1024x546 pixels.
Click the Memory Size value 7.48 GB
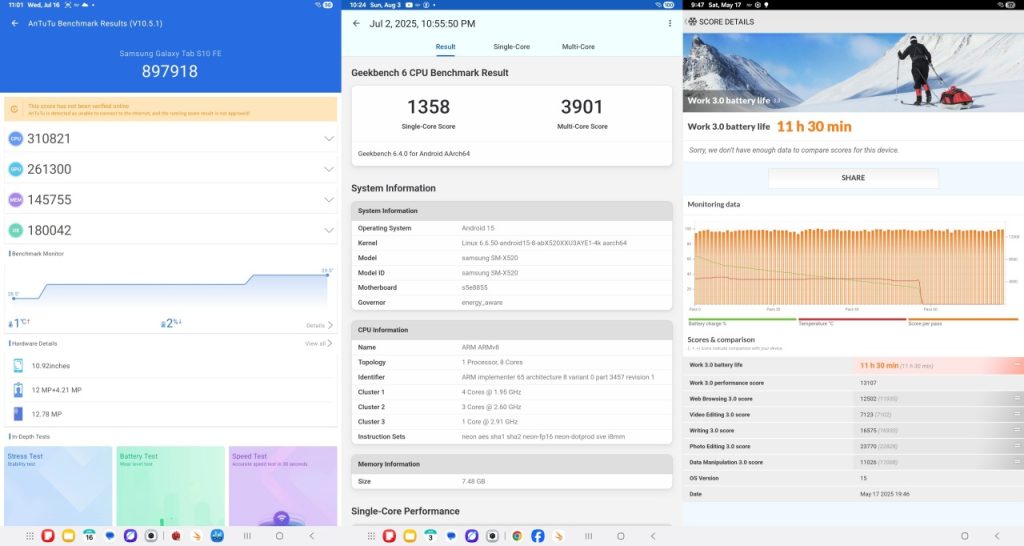[x=473, y=481]
